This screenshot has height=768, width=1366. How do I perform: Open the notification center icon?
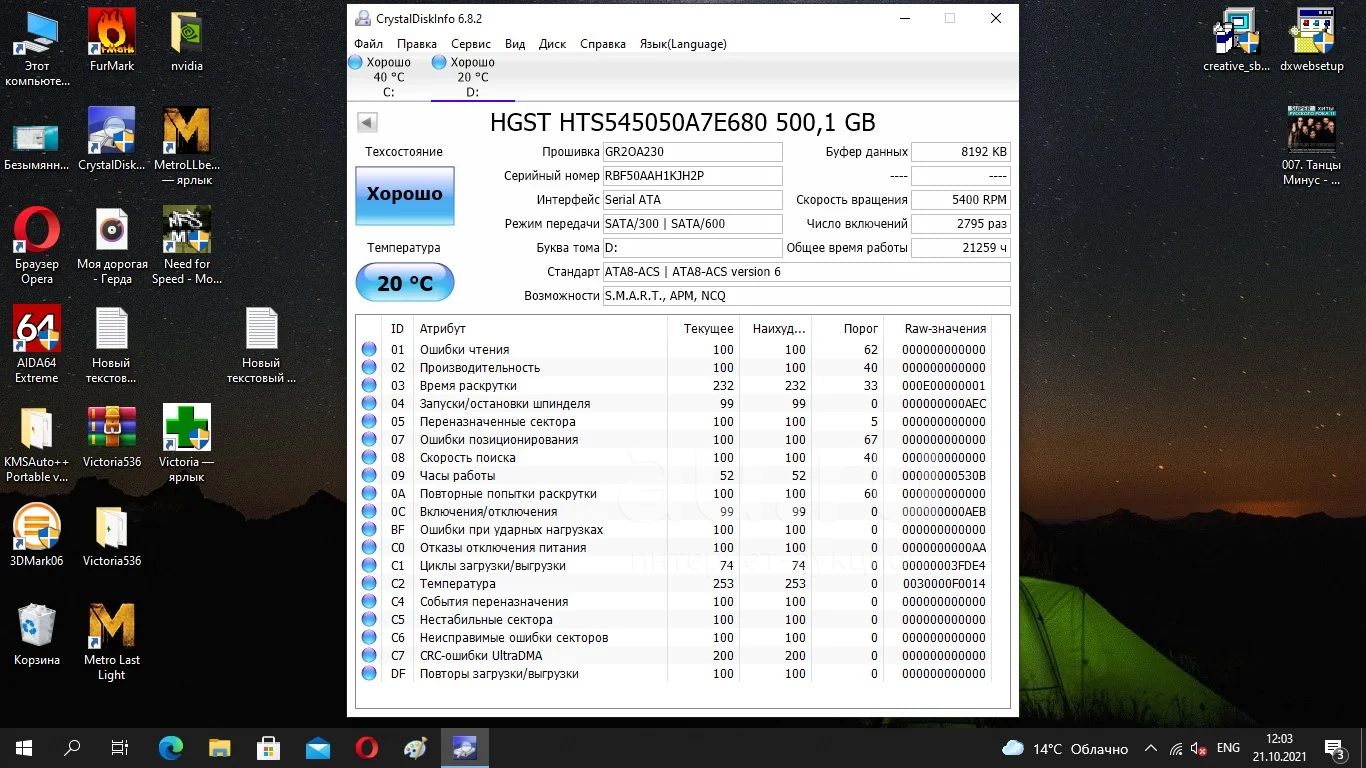tap(1335, 748)
